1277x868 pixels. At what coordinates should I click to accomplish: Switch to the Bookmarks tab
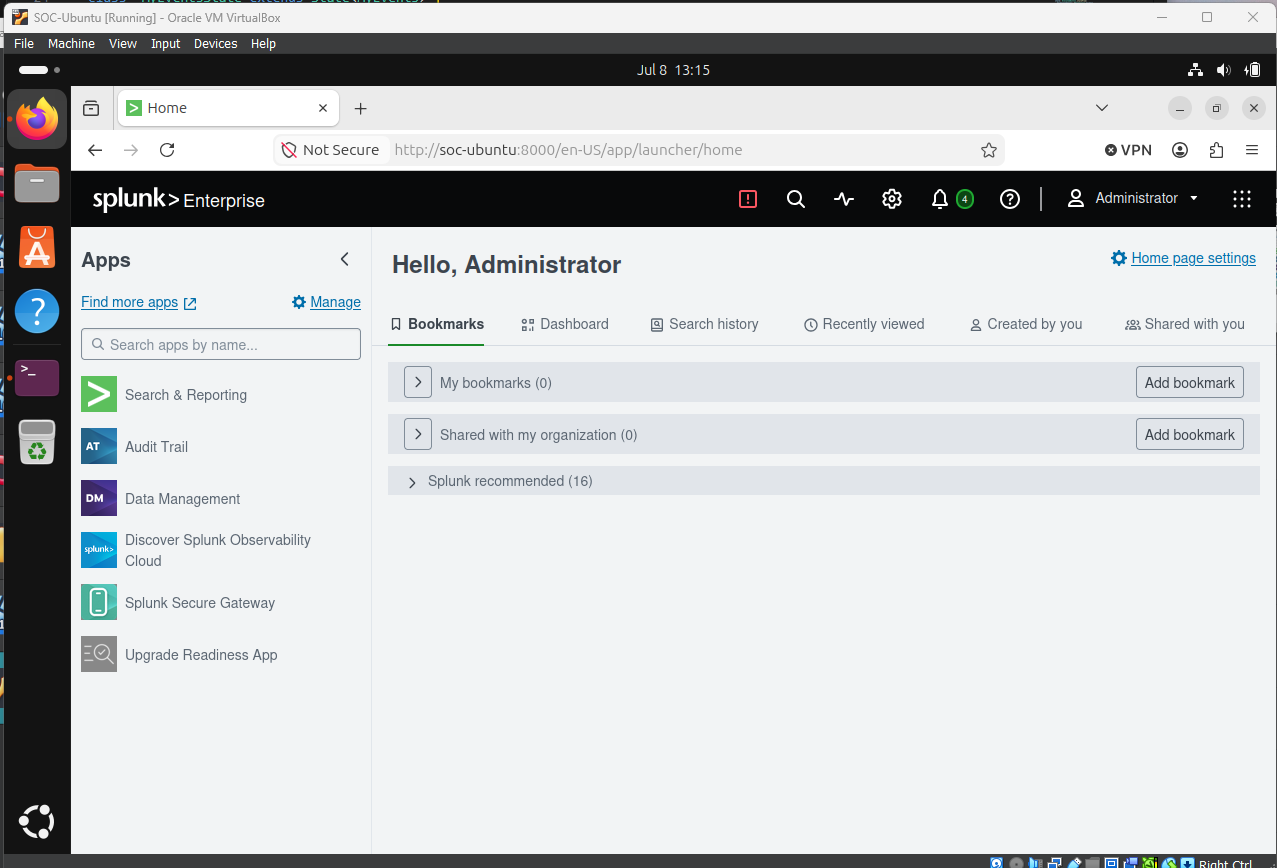pyautogui.click(x=436, y=324)
